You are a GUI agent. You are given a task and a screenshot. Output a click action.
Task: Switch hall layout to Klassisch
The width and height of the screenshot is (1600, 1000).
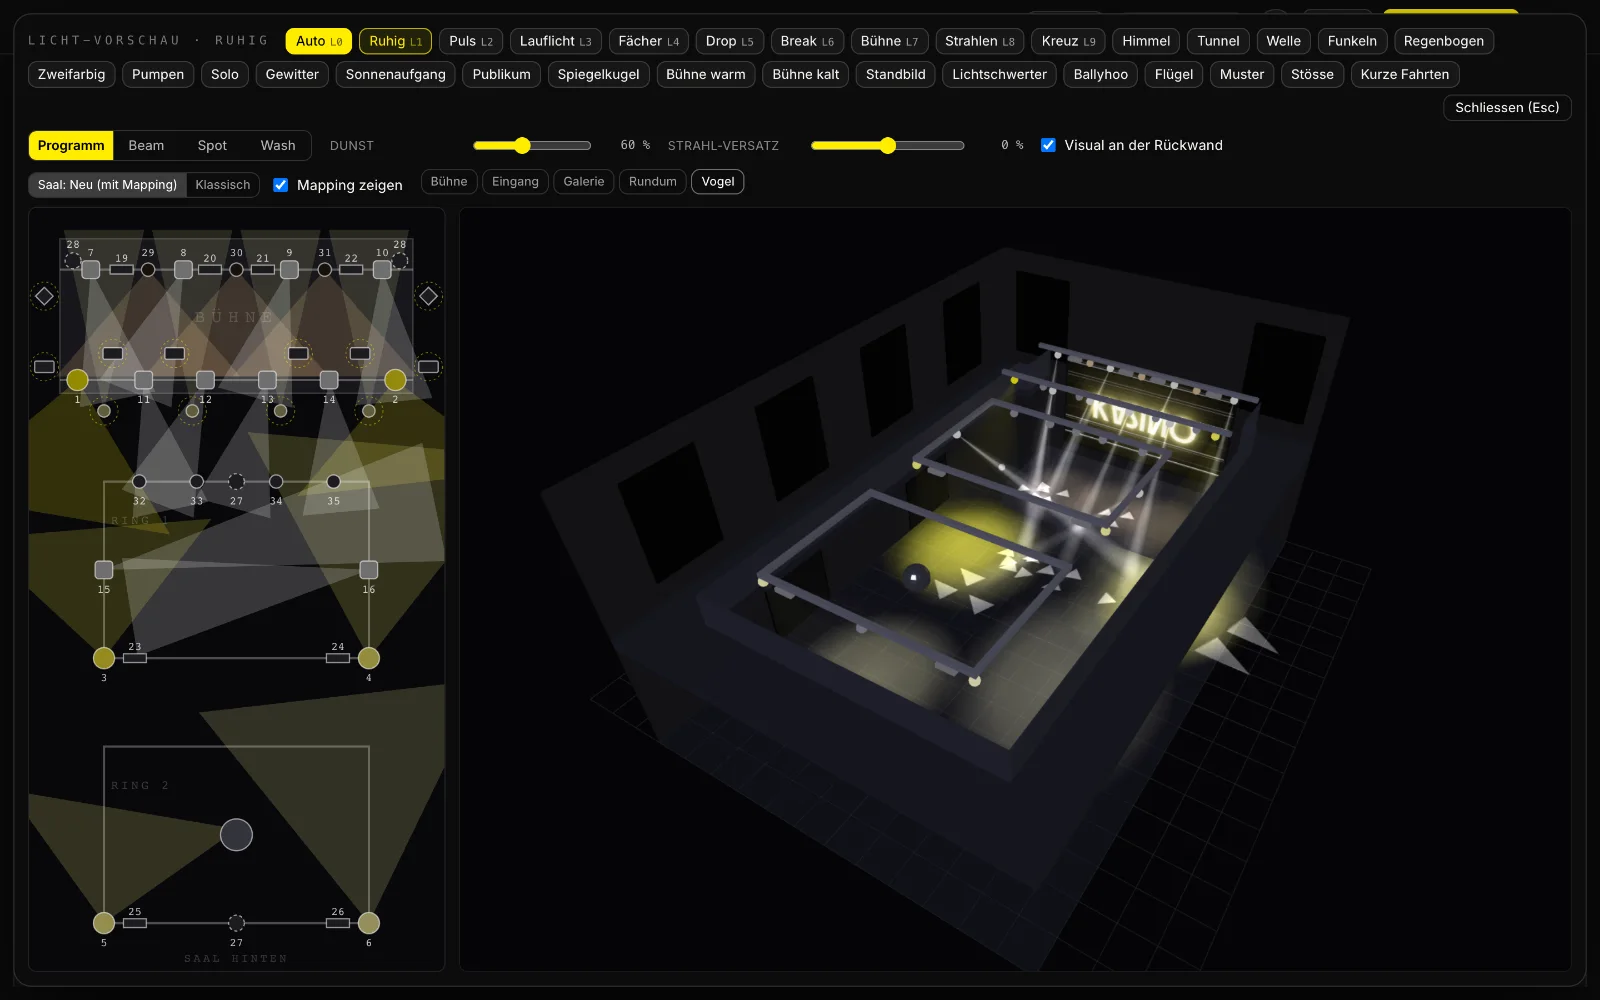point(223,185)
